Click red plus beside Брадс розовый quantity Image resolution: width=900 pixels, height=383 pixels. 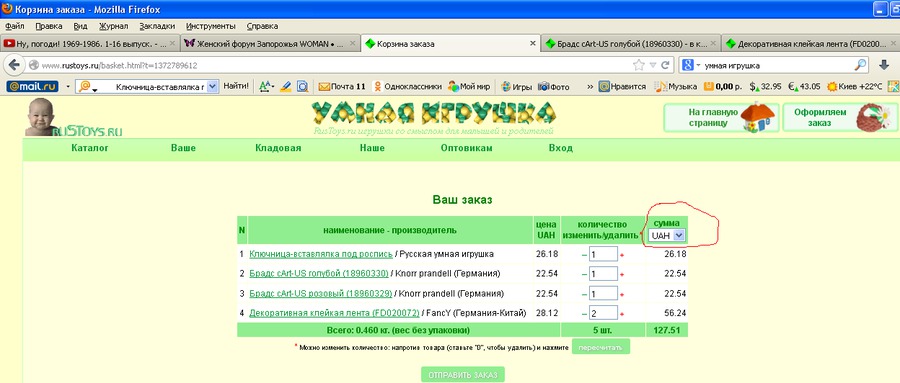[x=622, y=295]
